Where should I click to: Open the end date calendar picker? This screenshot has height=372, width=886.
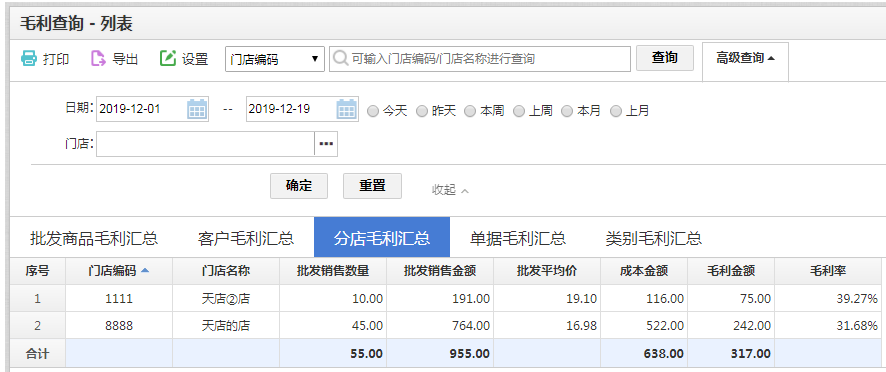pyautogui.click(x=346, y=109)
